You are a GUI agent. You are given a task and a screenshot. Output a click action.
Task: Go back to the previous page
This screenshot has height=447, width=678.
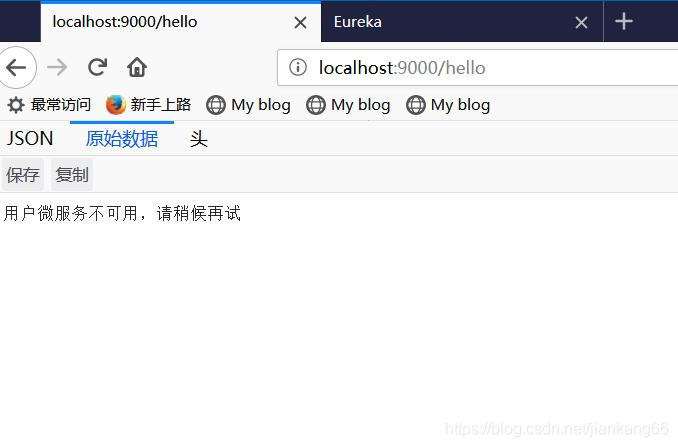click(x=16, y=67)
